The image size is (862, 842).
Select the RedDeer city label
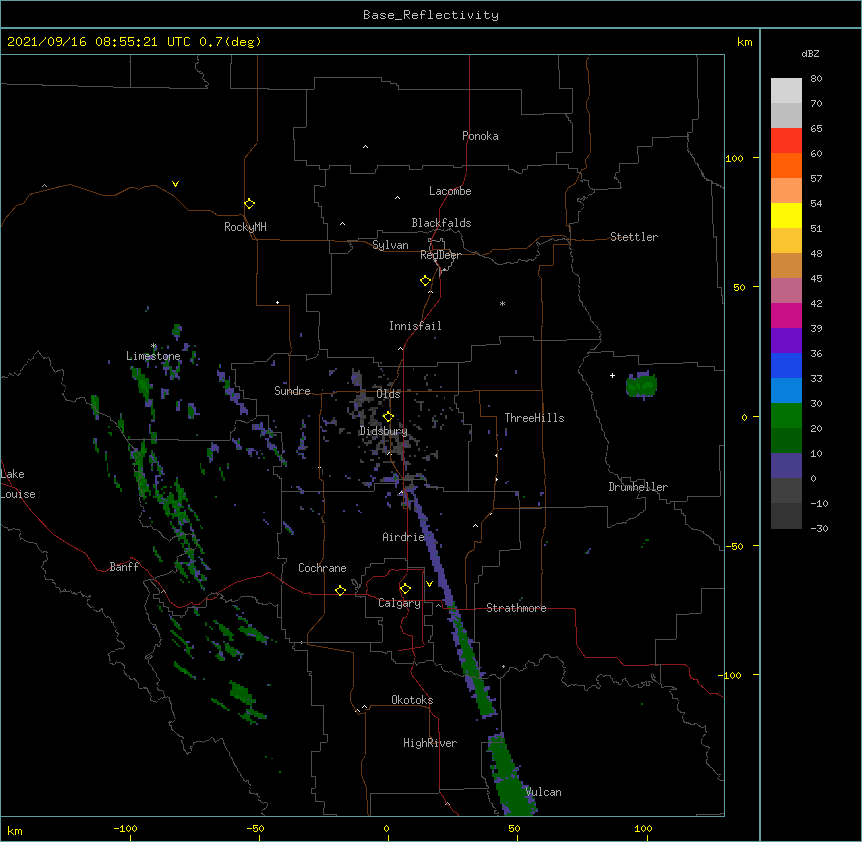point(440,255)
